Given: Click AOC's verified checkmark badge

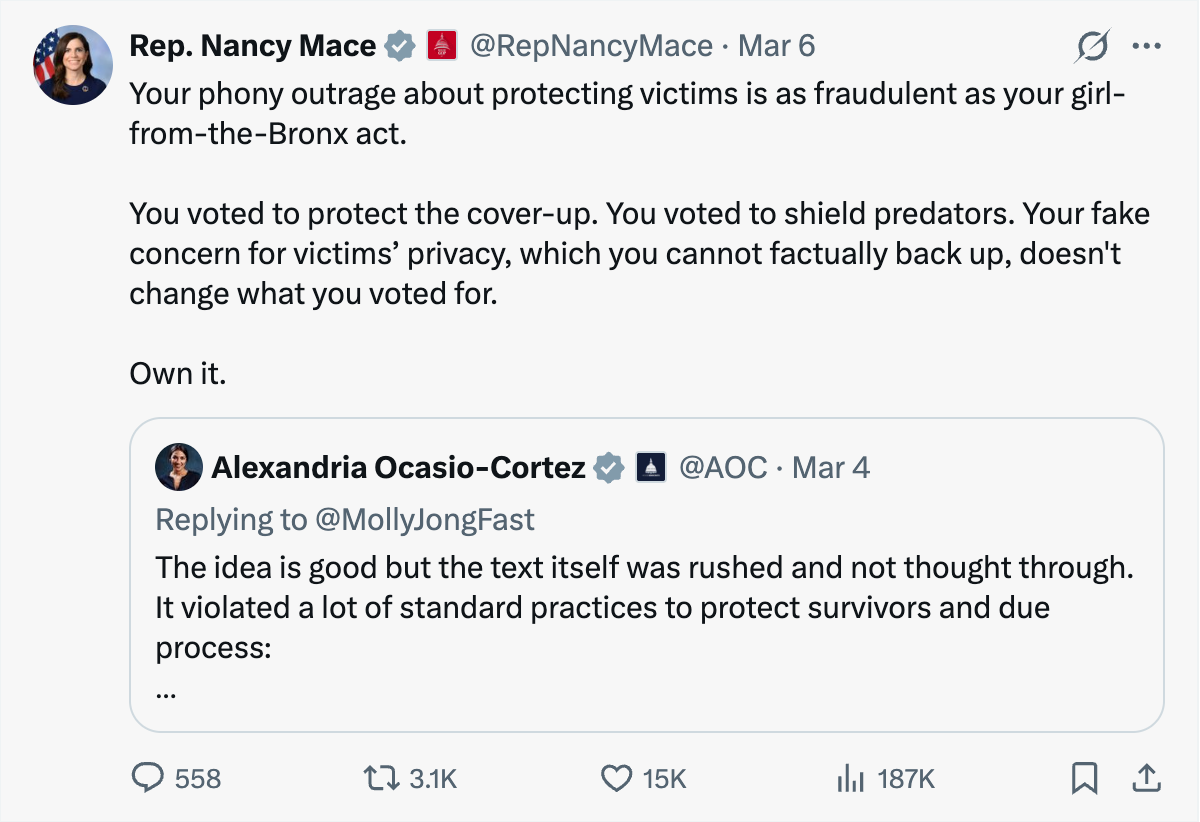Looking at the screenshot, I should point(610,467).
